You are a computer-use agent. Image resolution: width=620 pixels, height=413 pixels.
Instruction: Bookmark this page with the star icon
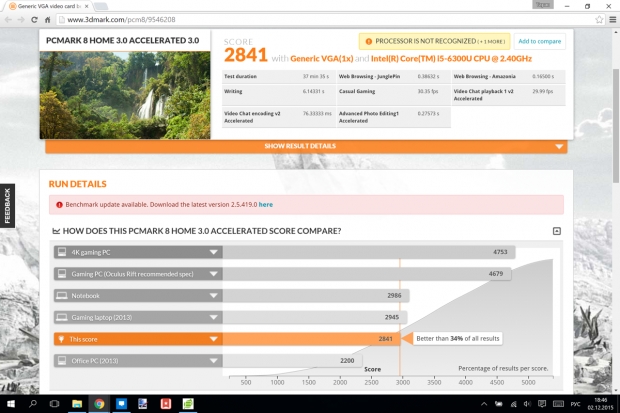[x=599, y=19]
